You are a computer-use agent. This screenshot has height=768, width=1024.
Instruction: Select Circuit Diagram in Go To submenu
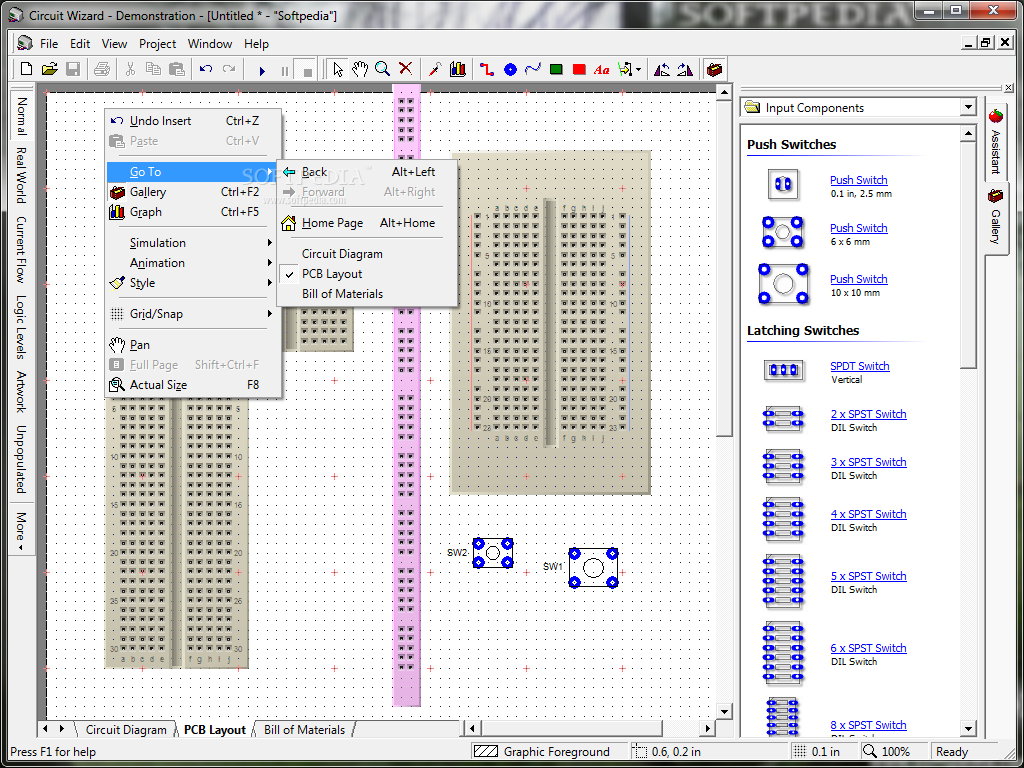(367, 254)
